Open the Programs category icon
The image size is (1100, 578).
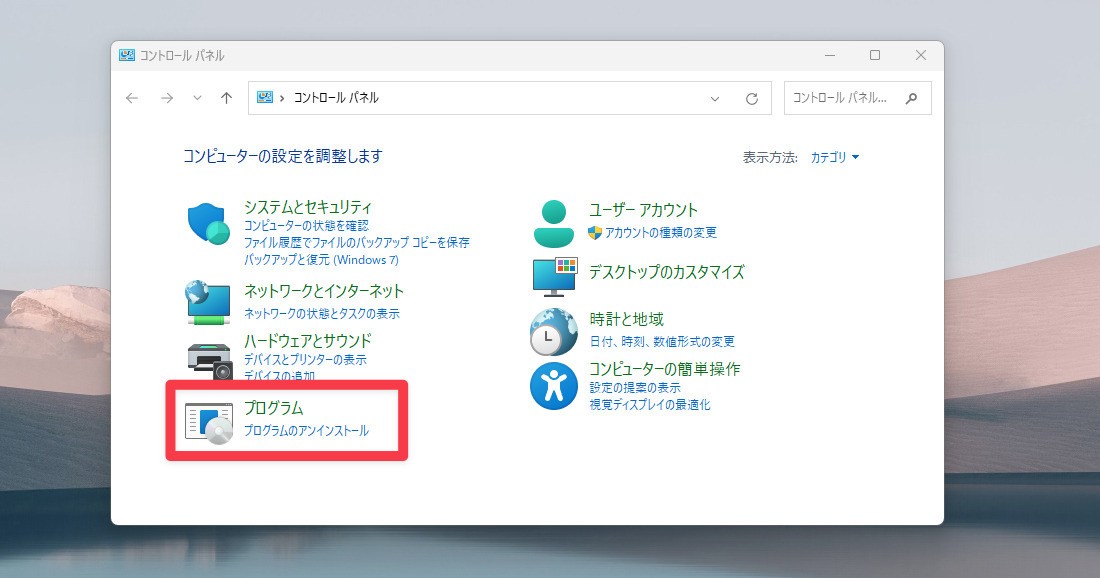click(x=209, y=421)
